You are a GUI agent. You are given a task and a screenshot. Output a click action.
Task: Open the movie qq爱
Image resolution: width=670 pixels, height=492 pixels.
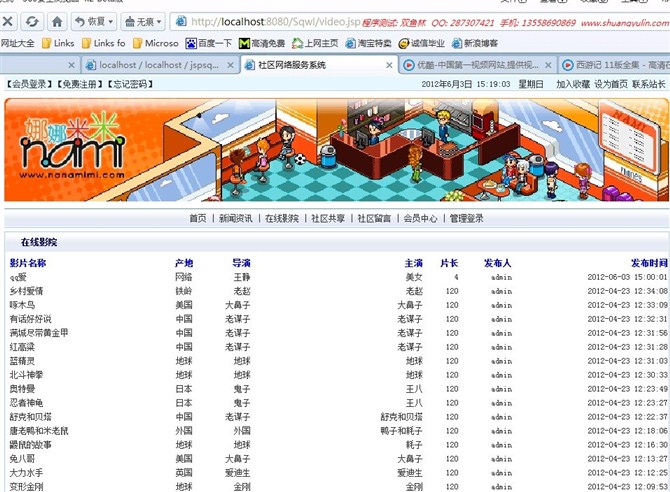click(18, 277)
